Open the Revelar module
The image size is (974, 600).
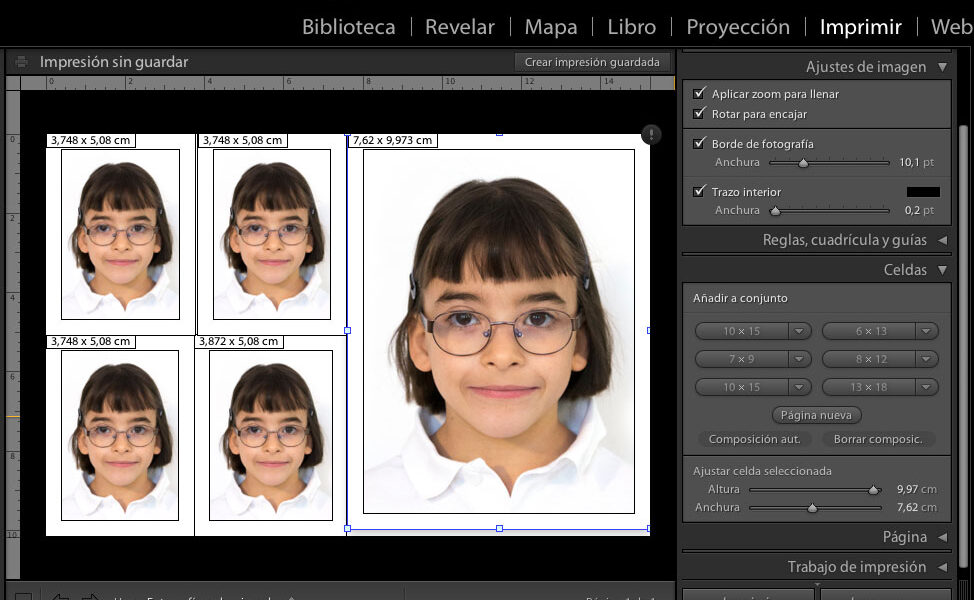coord(459,26)
